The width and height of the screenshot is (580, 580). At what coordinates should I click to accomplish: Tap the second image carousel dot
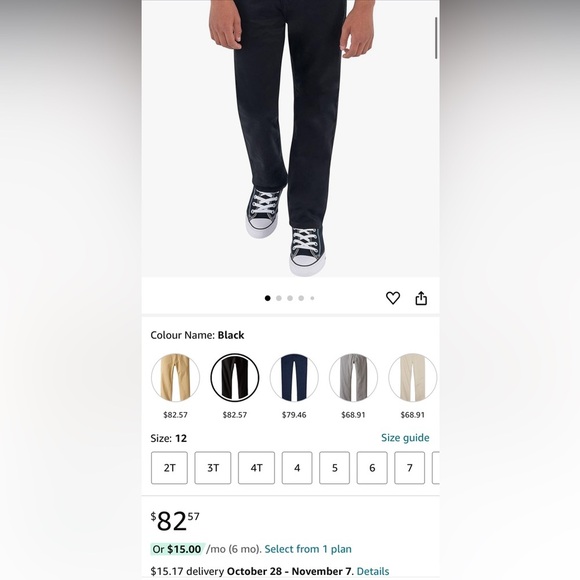click(x=279, y=298)
